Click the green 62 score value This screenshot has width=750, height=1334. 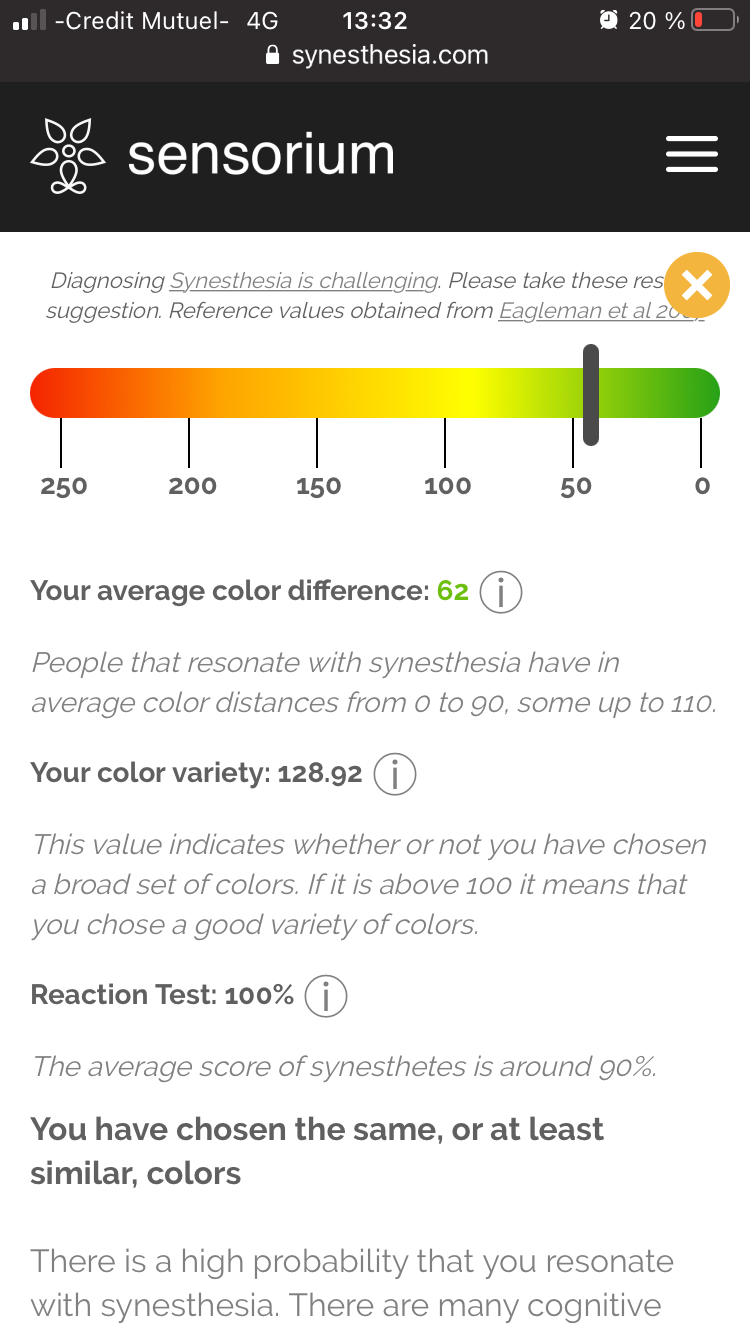pos(453,591)
